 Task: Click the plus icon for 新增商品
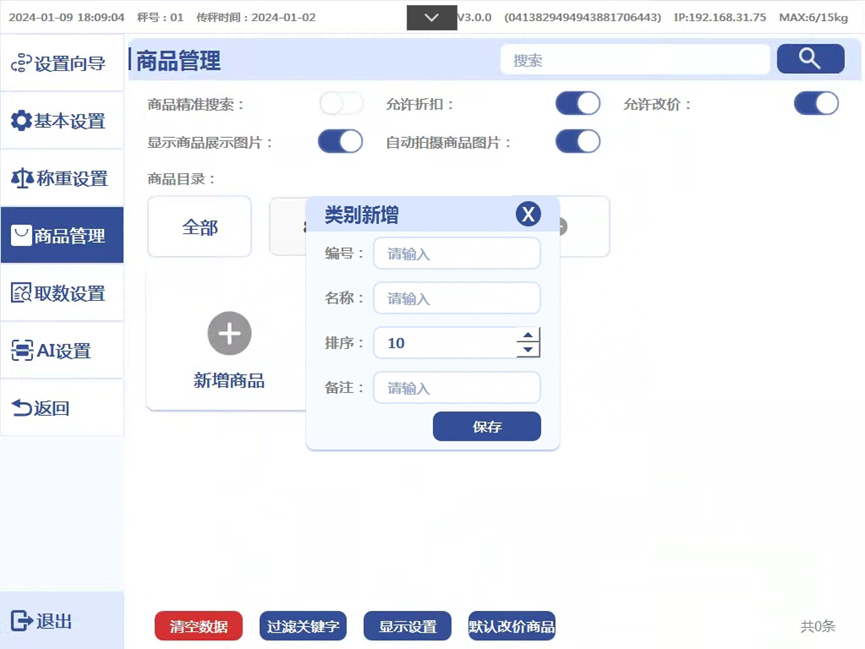pyautogui.click(x=229, y=333)
